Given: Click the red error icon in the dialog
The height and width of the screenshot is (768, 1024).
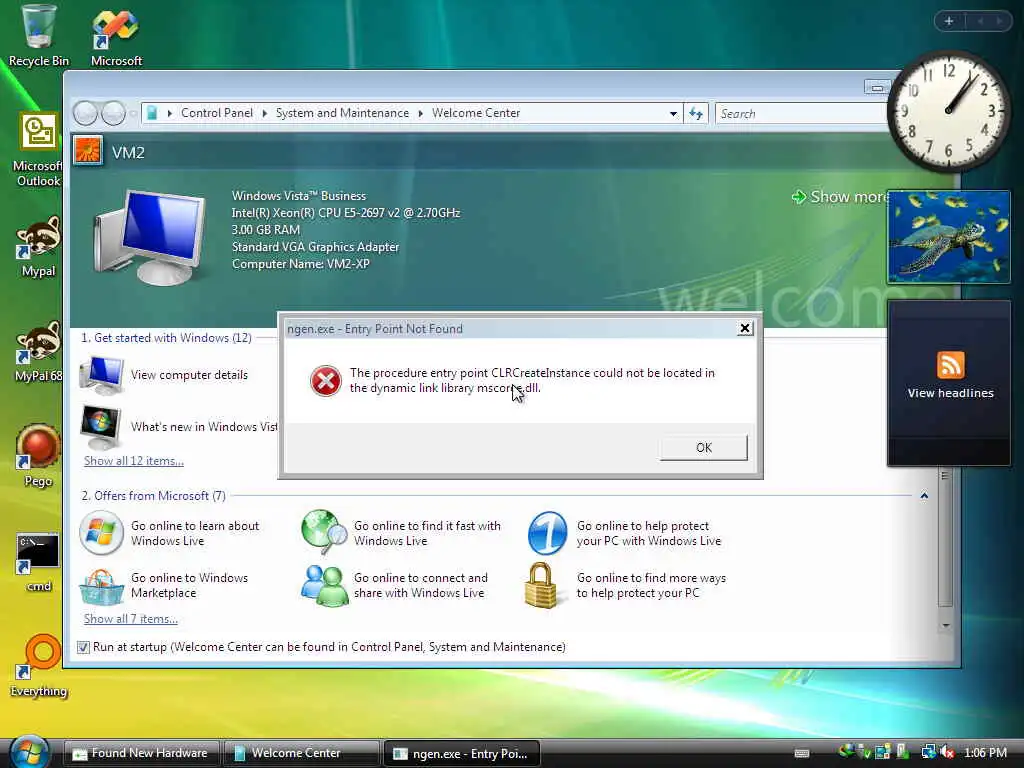Looking at the screenshot, I should [325, 381].
